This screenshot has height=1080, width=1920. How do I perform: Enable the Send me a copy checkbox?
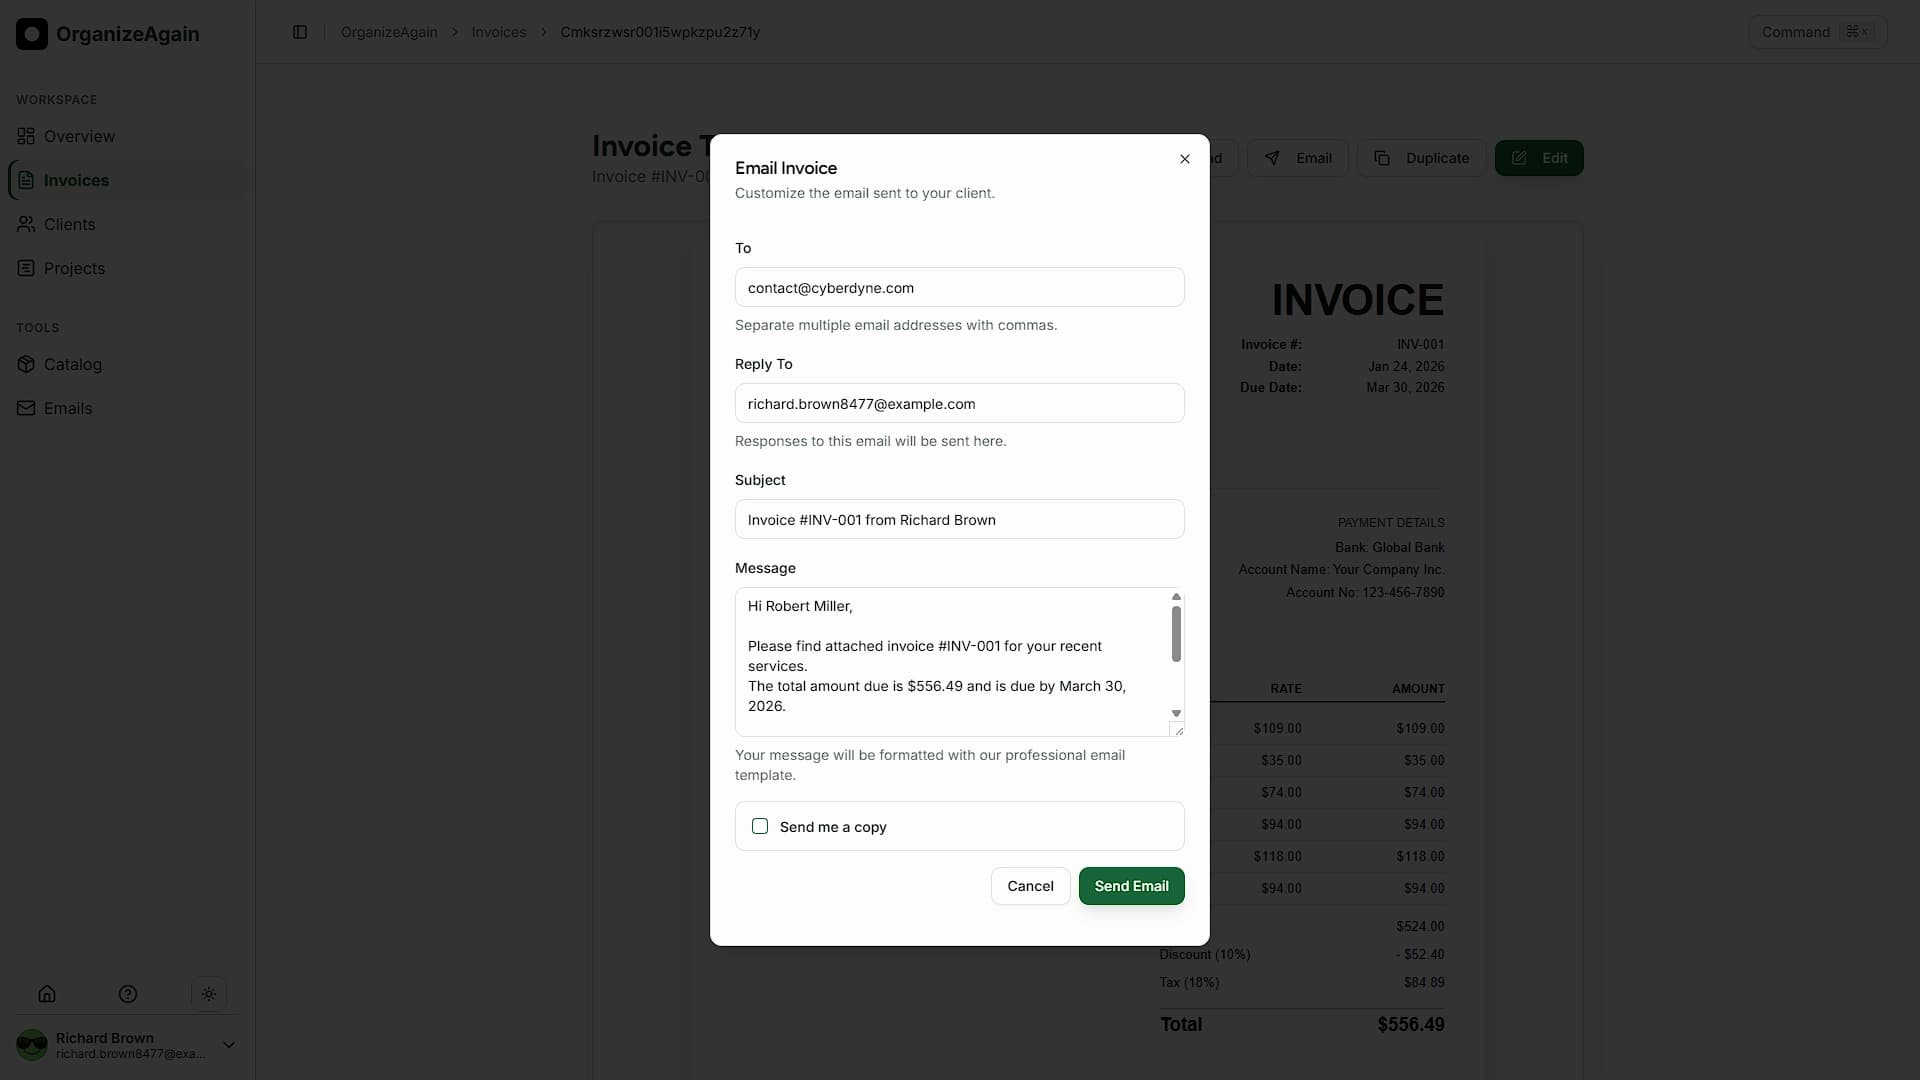coord(760,826)
